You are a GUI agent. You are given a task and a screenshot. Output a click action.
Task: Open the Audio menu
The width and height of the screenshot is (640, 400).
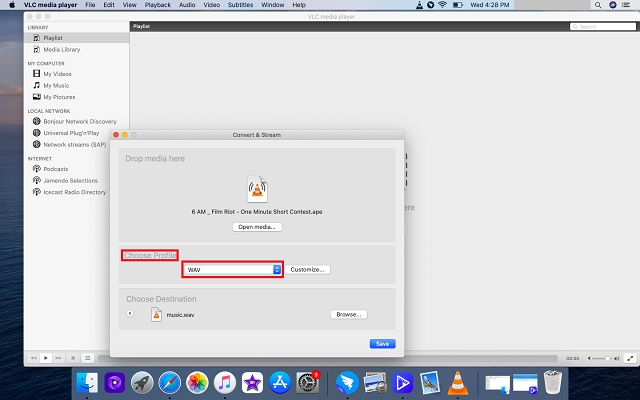point(187,5)
